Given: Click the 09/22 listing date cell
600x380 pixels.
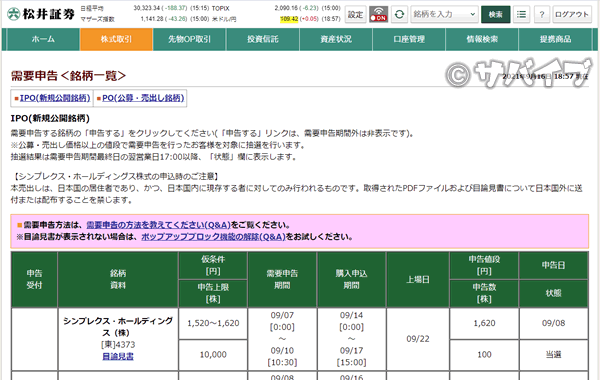Looking at the screenshot, I should click(418, 339).
